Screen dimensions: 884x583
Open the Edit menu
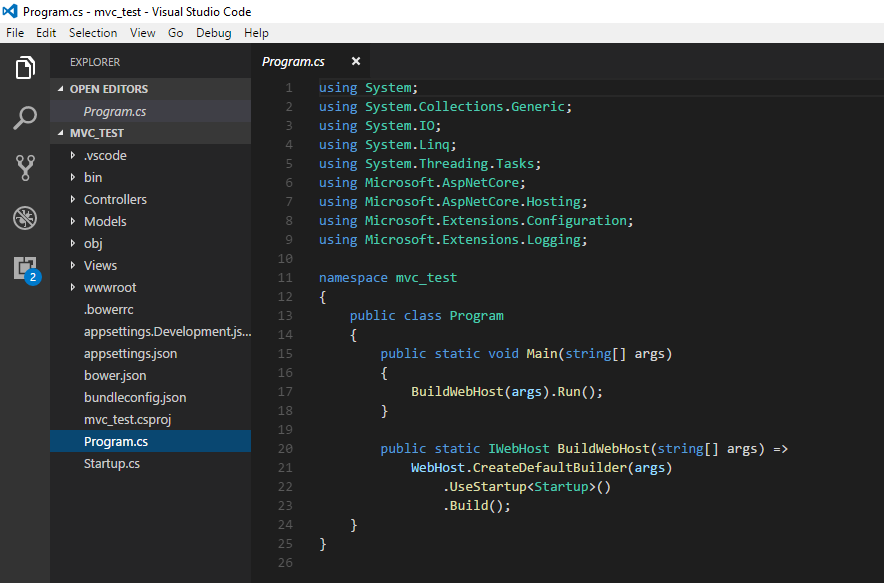pyautogui.click(x=46, y=33)
